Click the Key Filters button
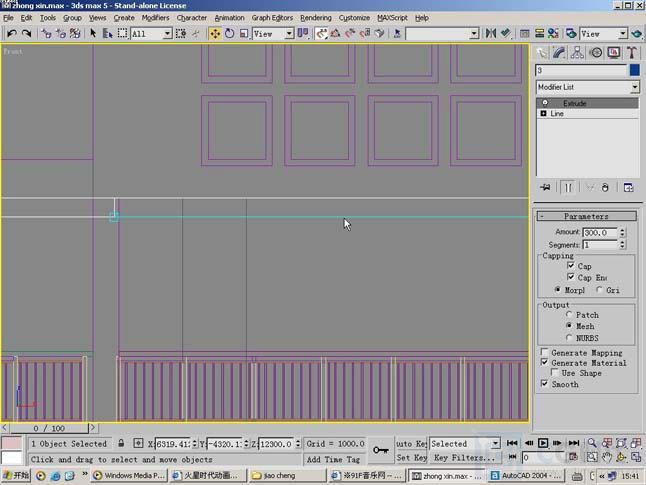Viewport: 646px width, 485px height. click(464, 457)
